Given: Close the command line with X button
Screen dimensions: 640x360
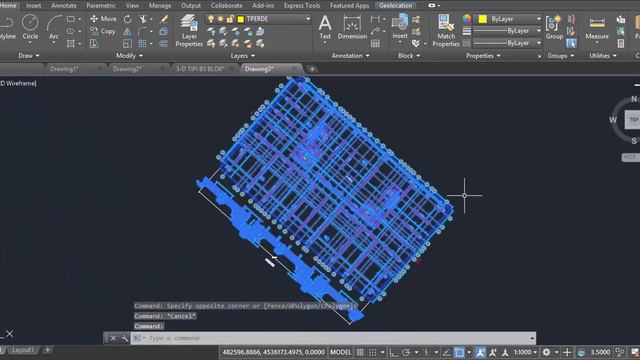Looking at the screenshot, I should 113,338.
